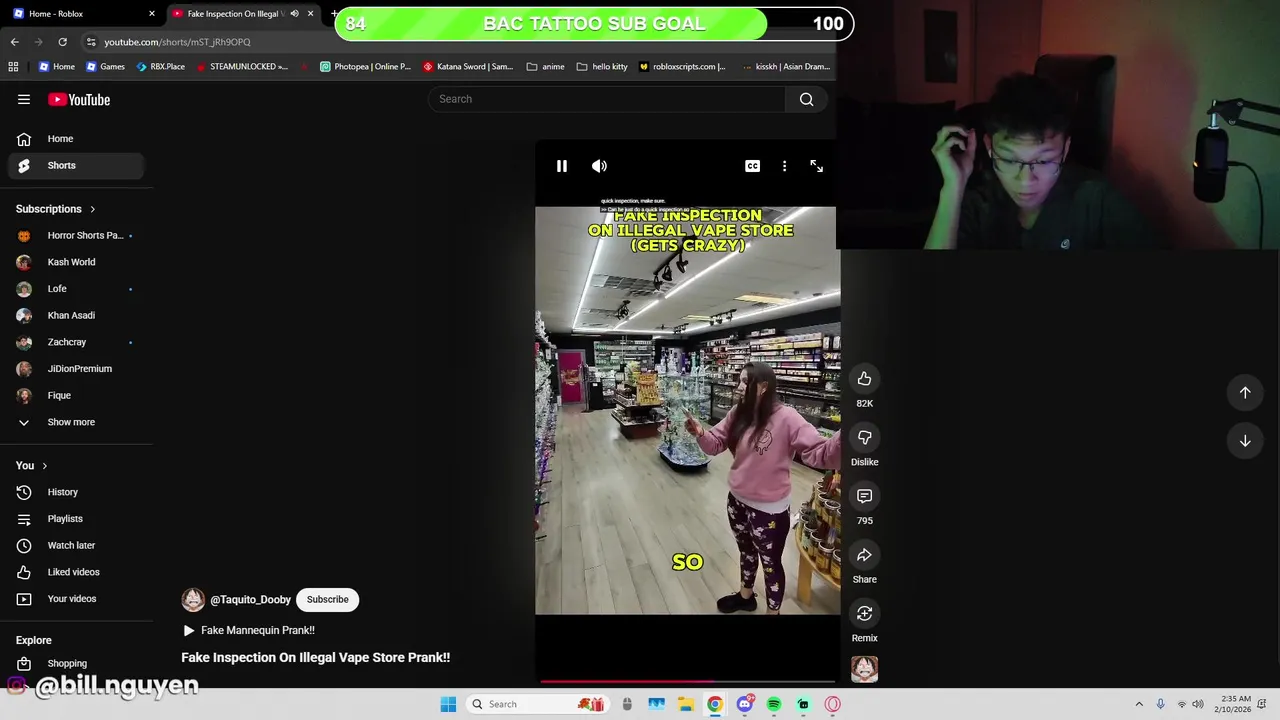Open the Fake Mannequin Prank!! linked video
Screen dimensions: 1280x720
click(x=249, y=630)
